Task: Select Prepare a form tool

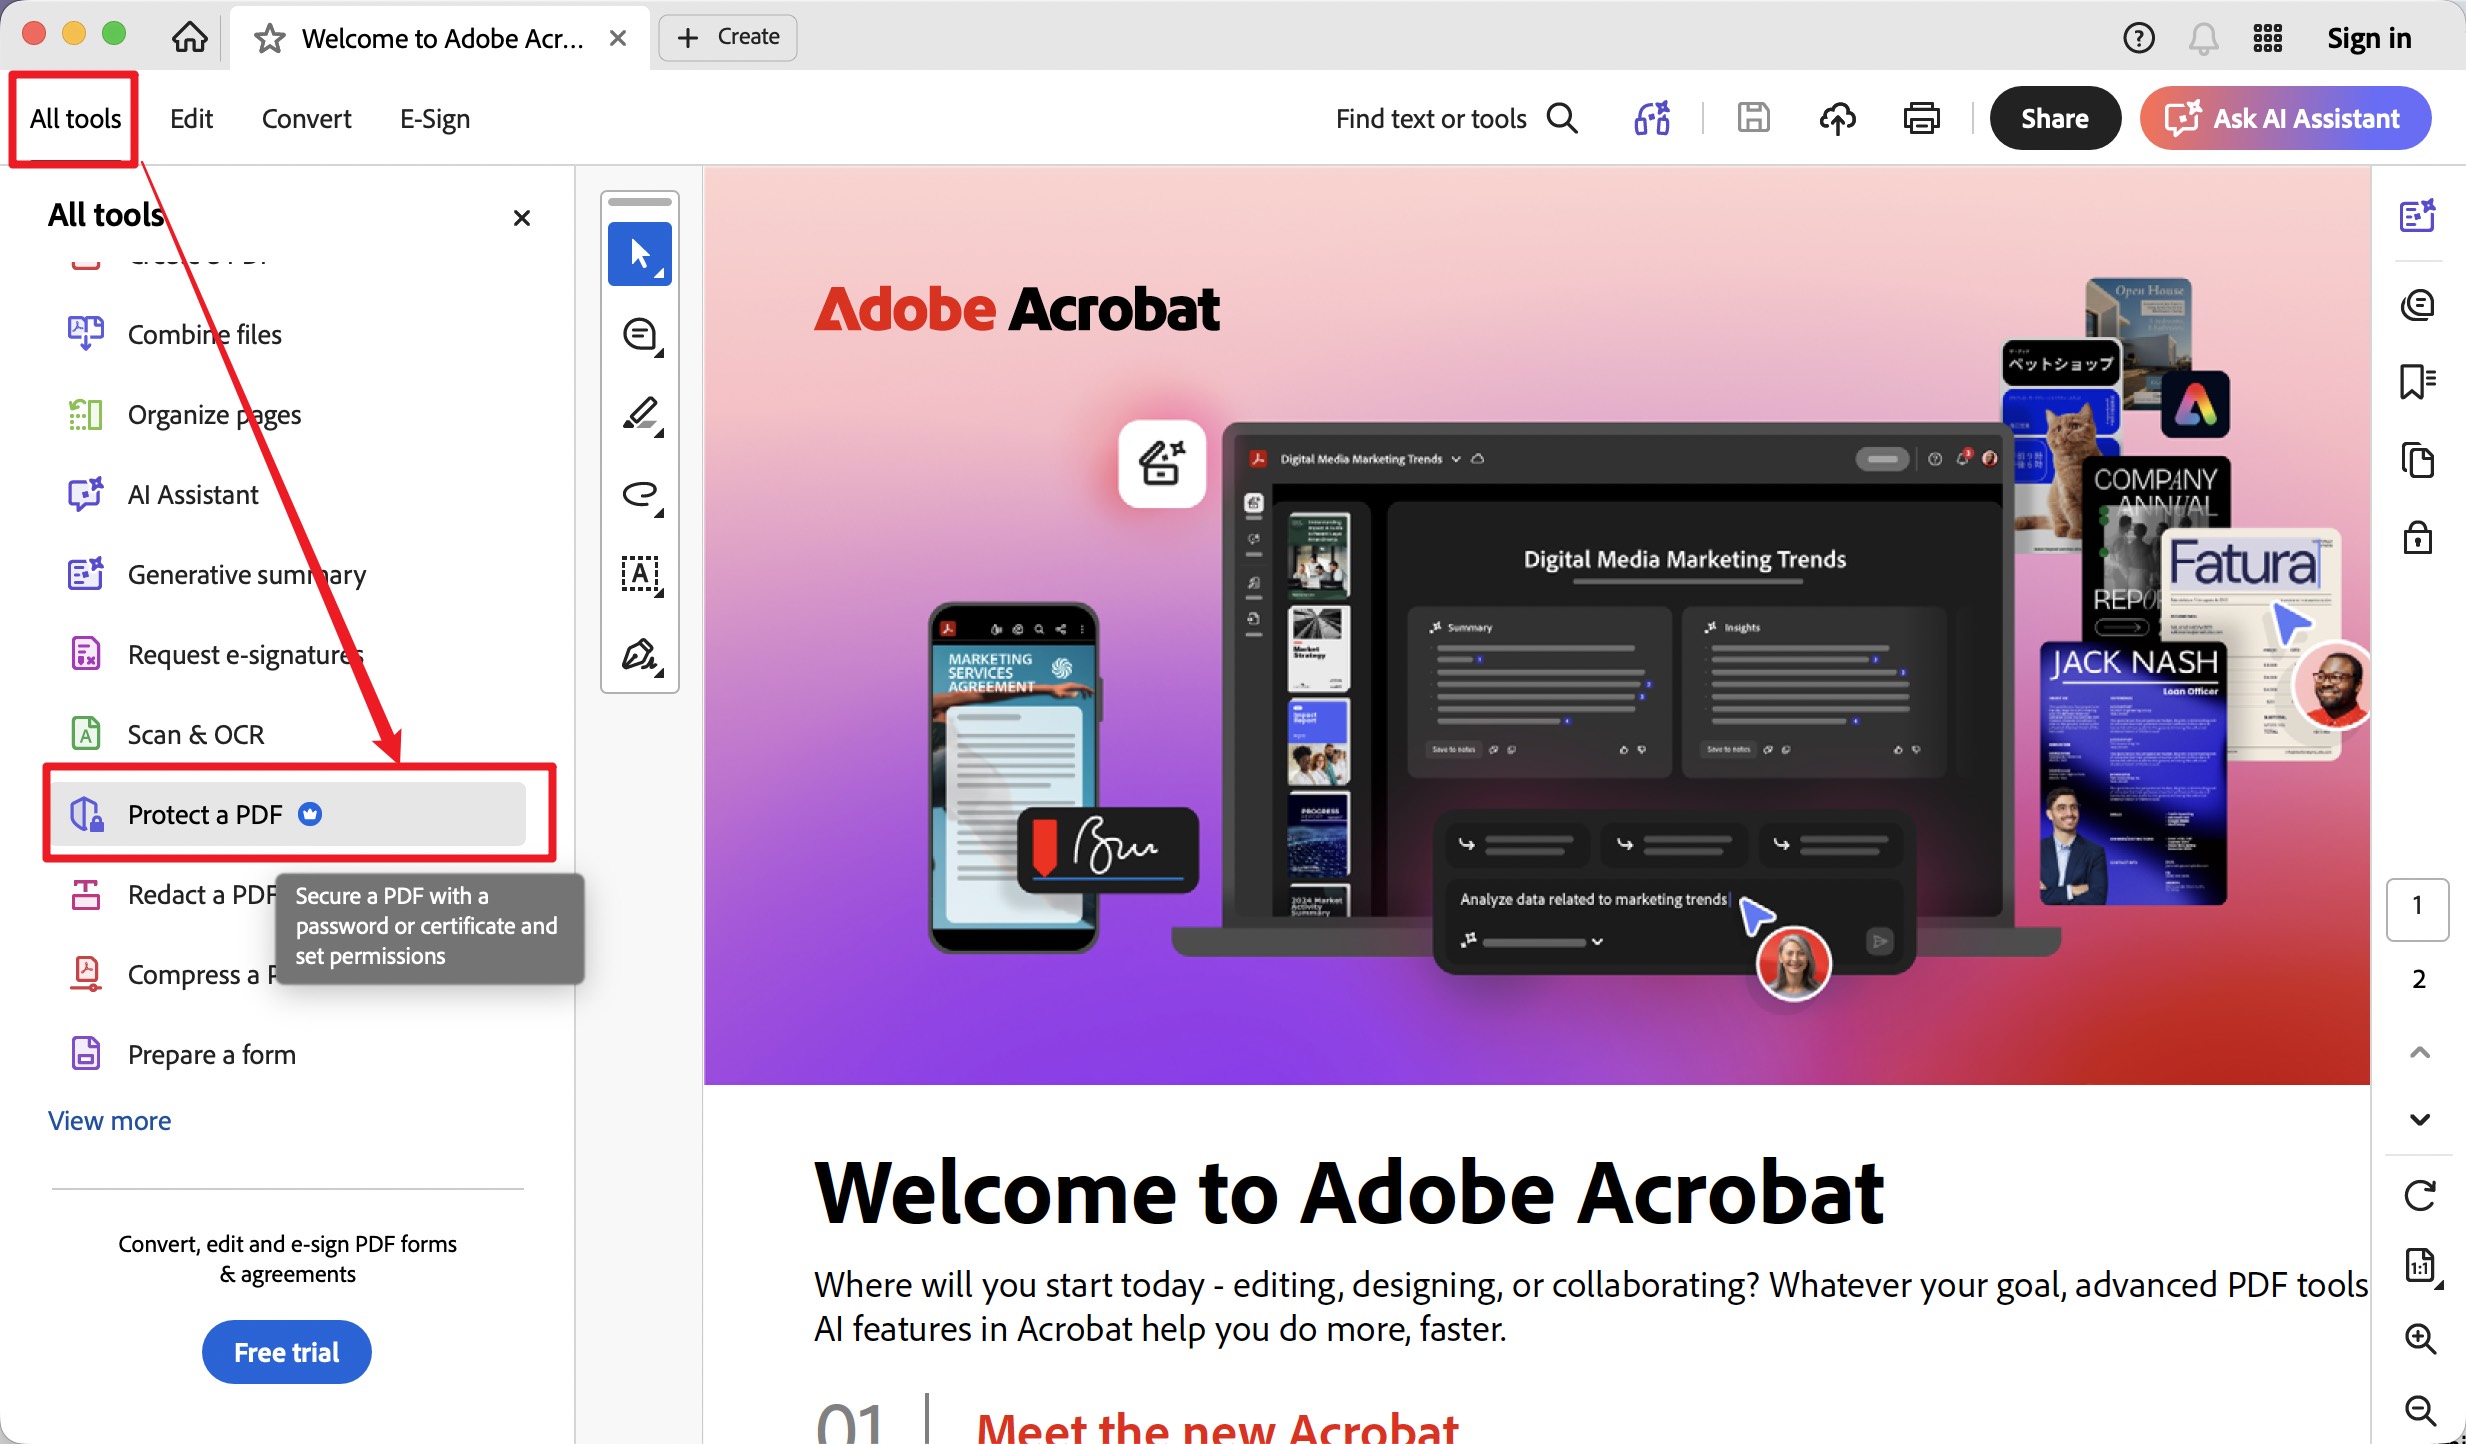Action: 290,1054
